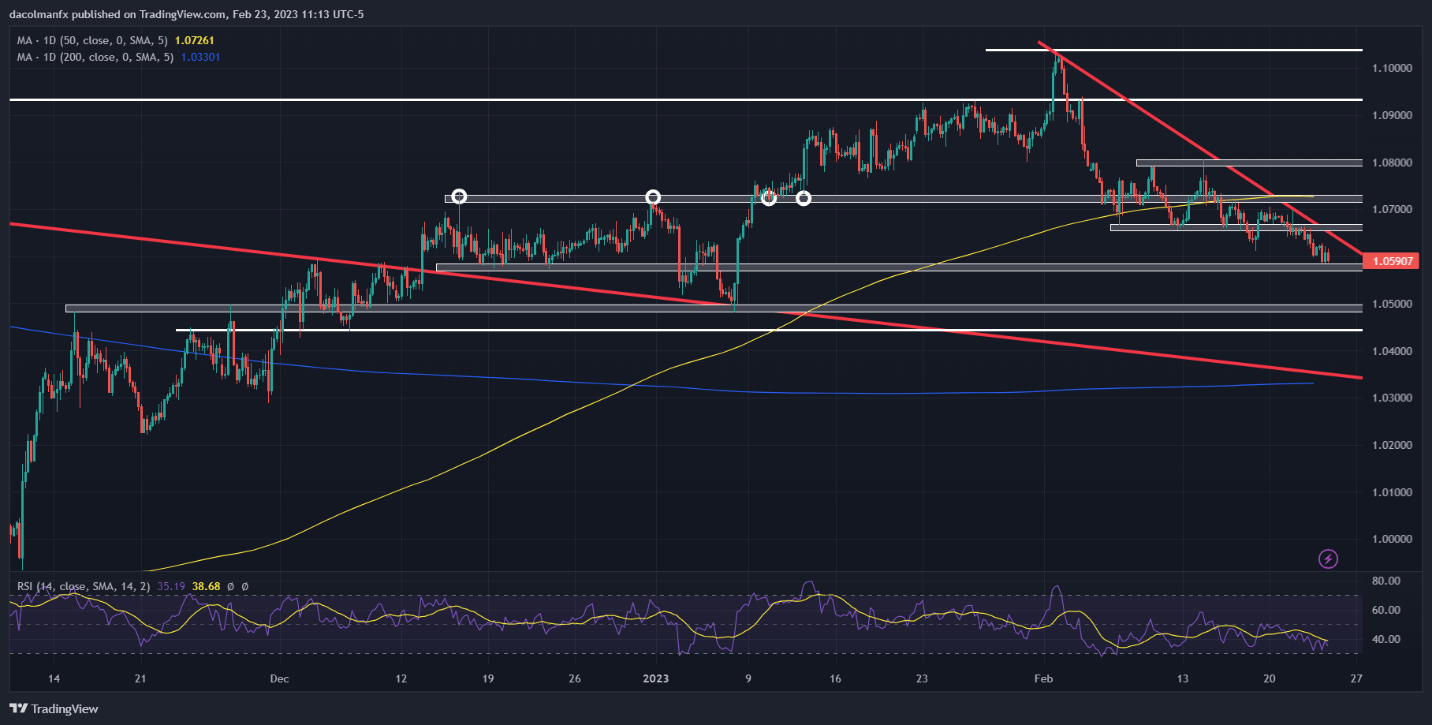This screenshot has width=1432, height=725.
Task: Click the 1.07000 price axis label
Action: click(x=1393, y=209)
